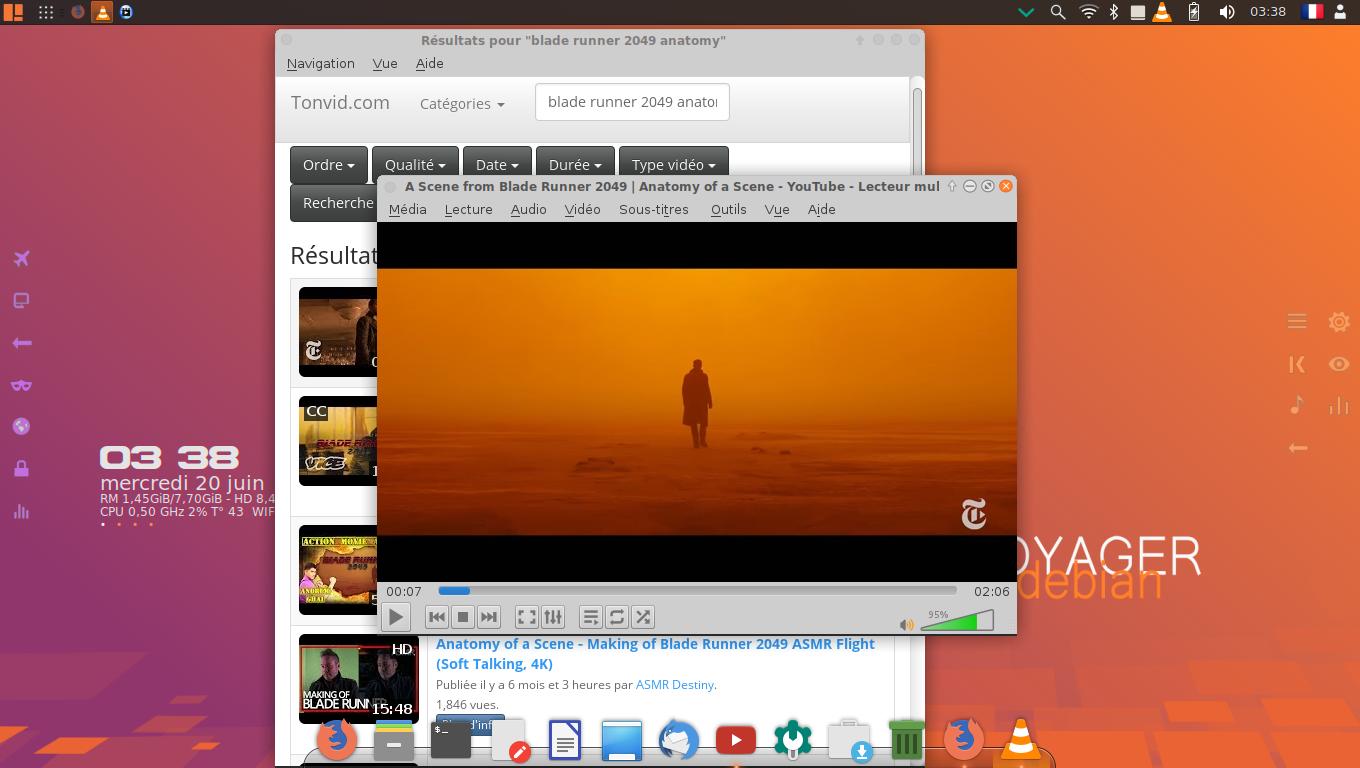Open the system volume indicator in top panel
This screenshot has height=768, width=1360.
(x=1226, y=12)
